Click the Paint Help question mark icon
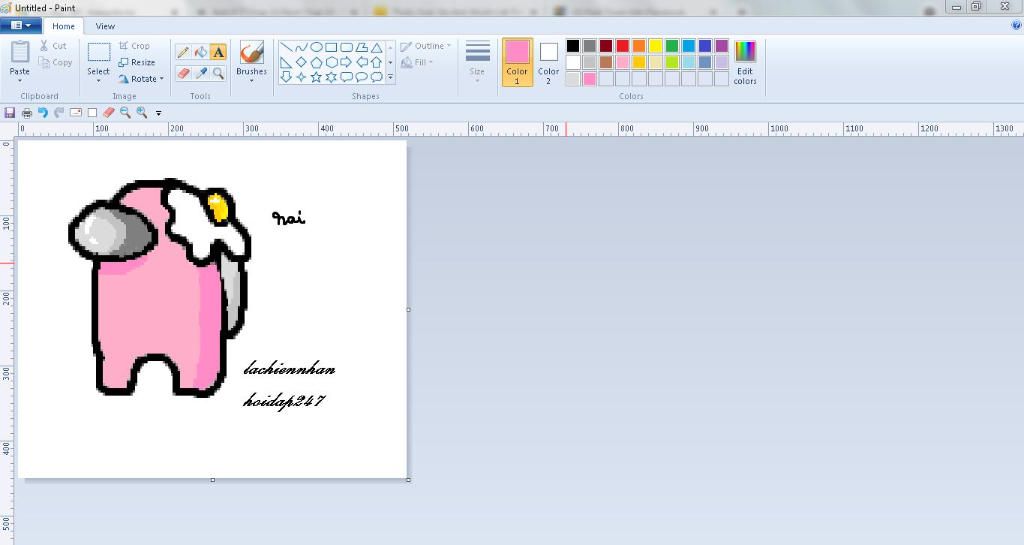 tap(1016, 25)
